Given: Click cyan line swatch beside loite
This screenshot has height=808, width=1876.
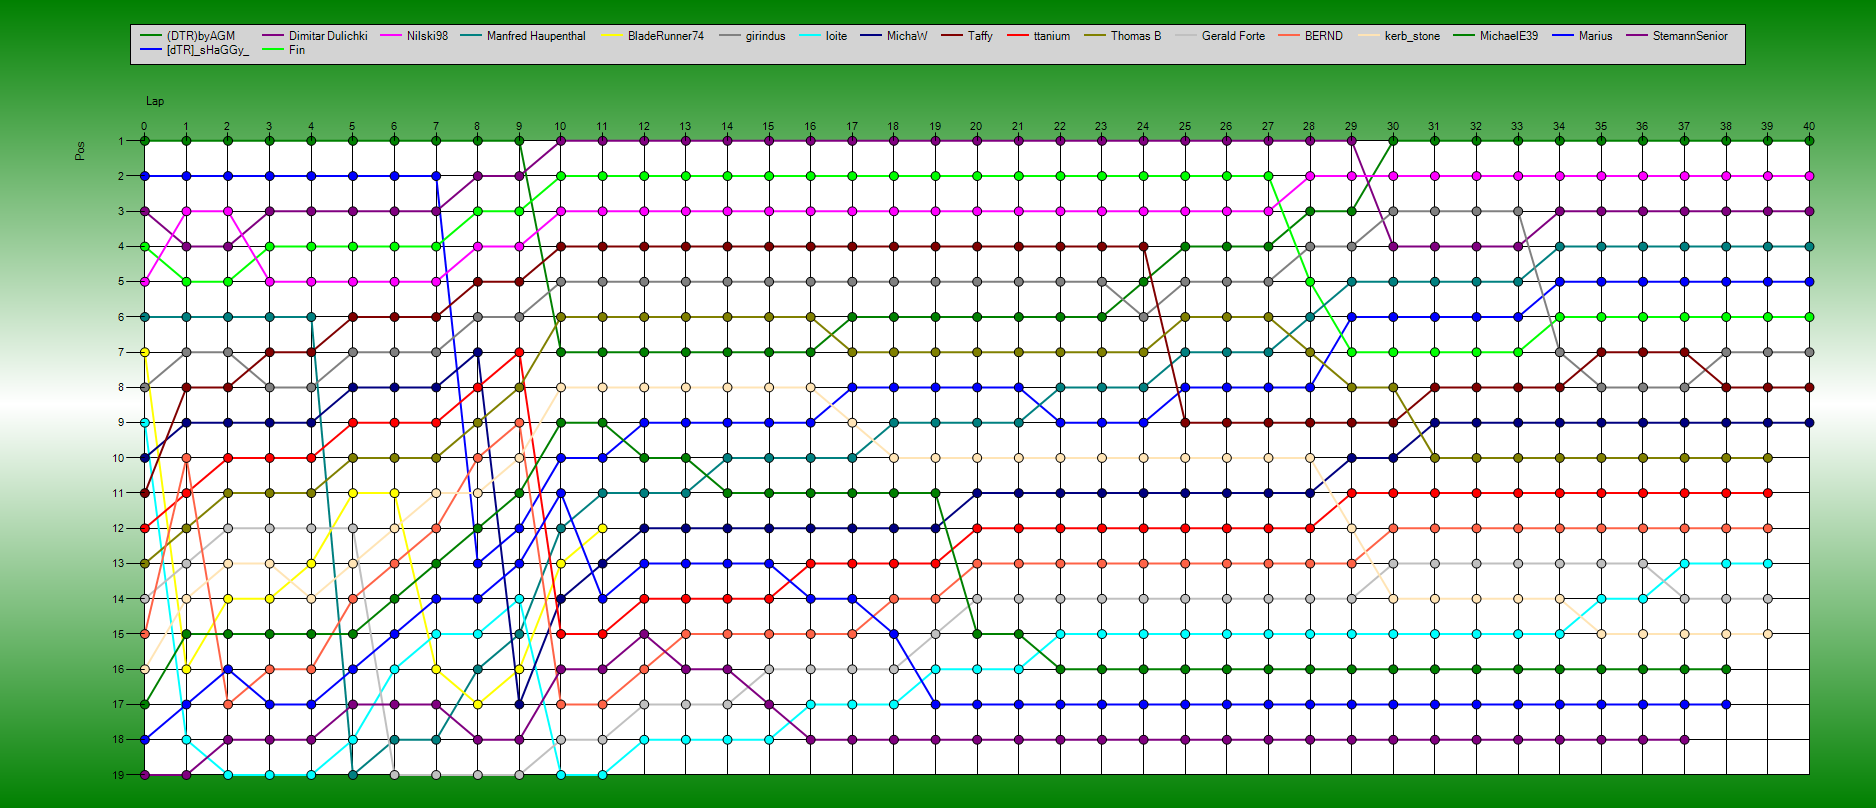Looking at the screenshot, I should (809, 36).
